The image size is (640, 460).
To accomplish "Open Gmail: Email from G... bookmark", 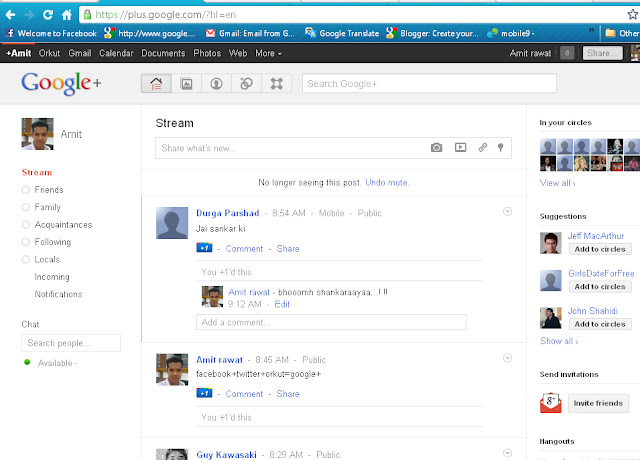I will tap(250, 33).
